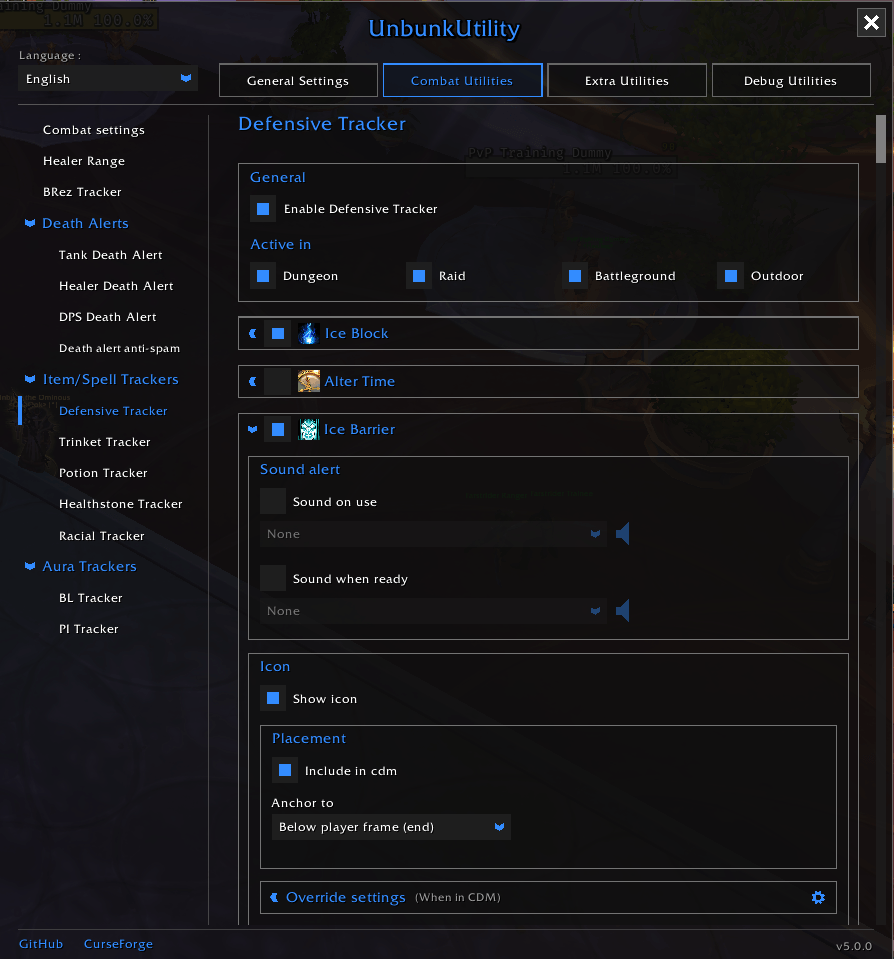Switch to General Settings tab
Image resolution: width=894 pixels, height=959 pixels.
pos(298,80)
